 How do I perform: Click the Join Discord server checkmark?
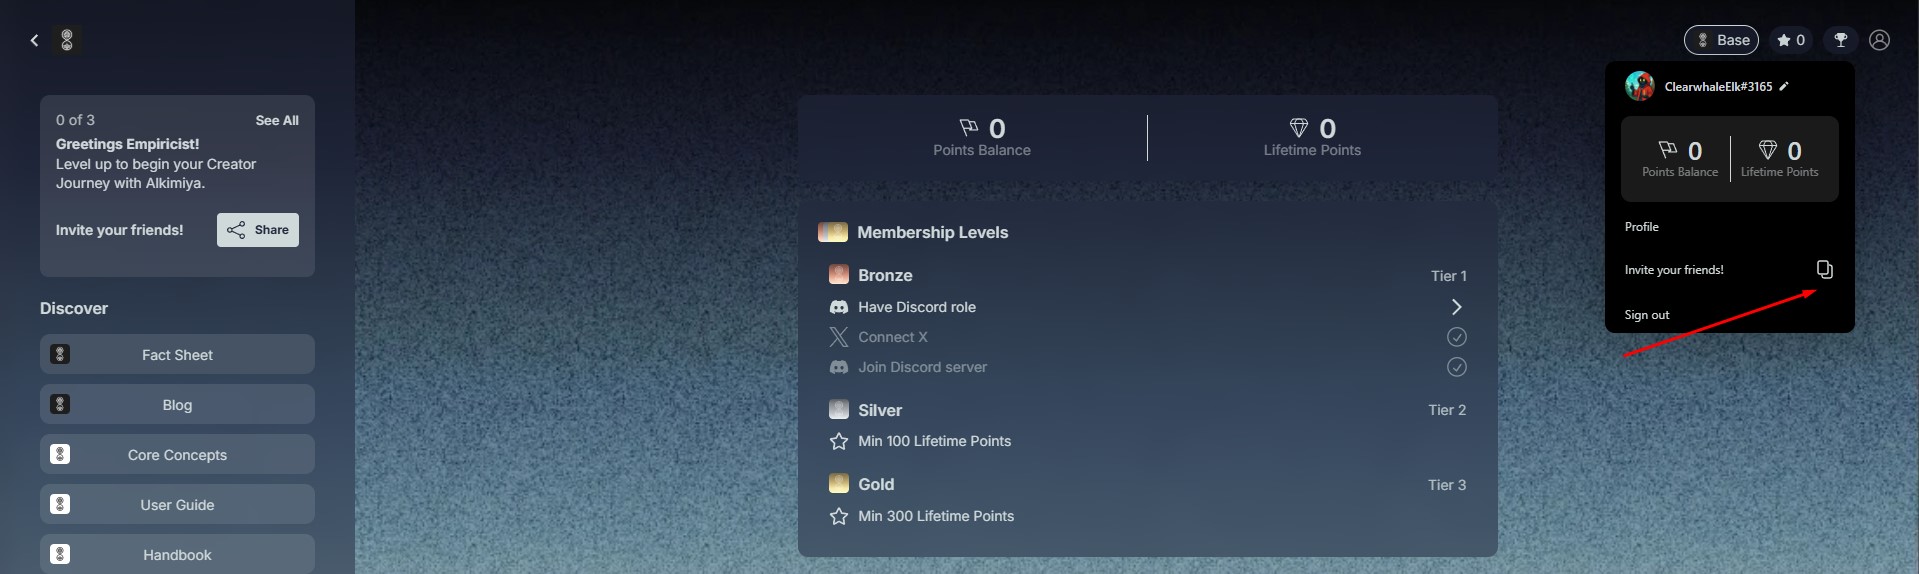(1456, 367)
